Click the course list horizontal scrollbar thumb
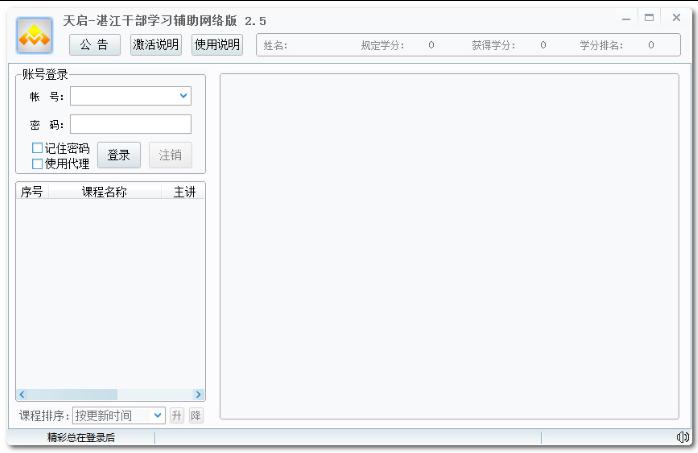698x453 pixels. pos(72,395)
